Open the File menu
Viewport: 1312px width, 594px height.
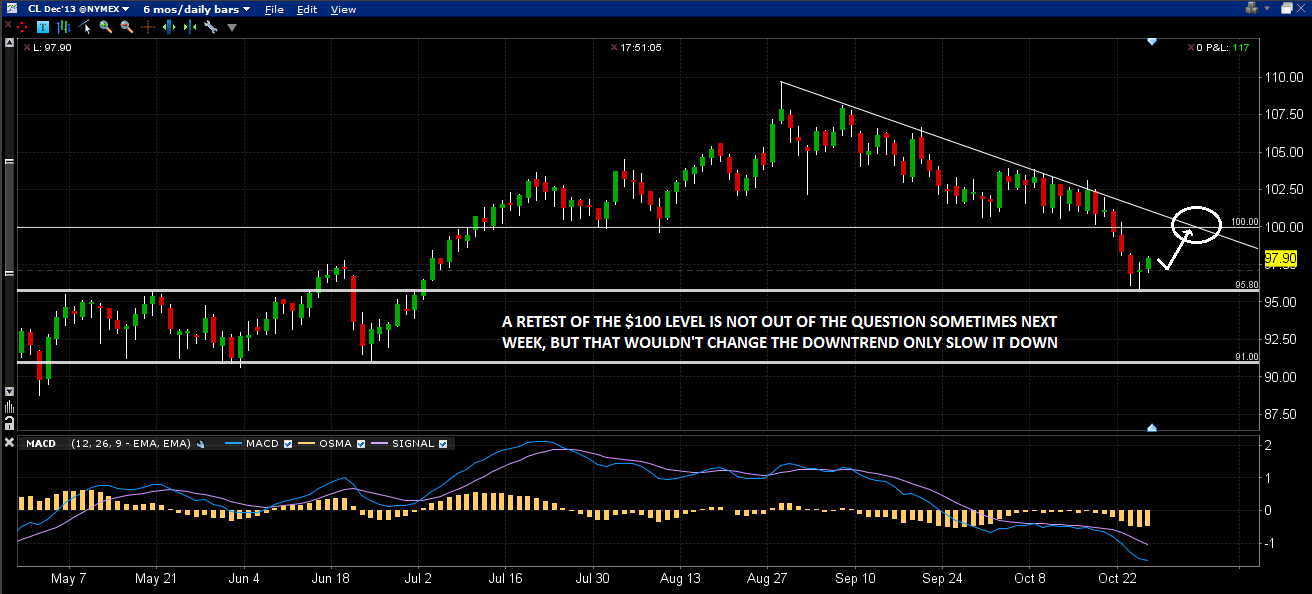tap(274, 10)
